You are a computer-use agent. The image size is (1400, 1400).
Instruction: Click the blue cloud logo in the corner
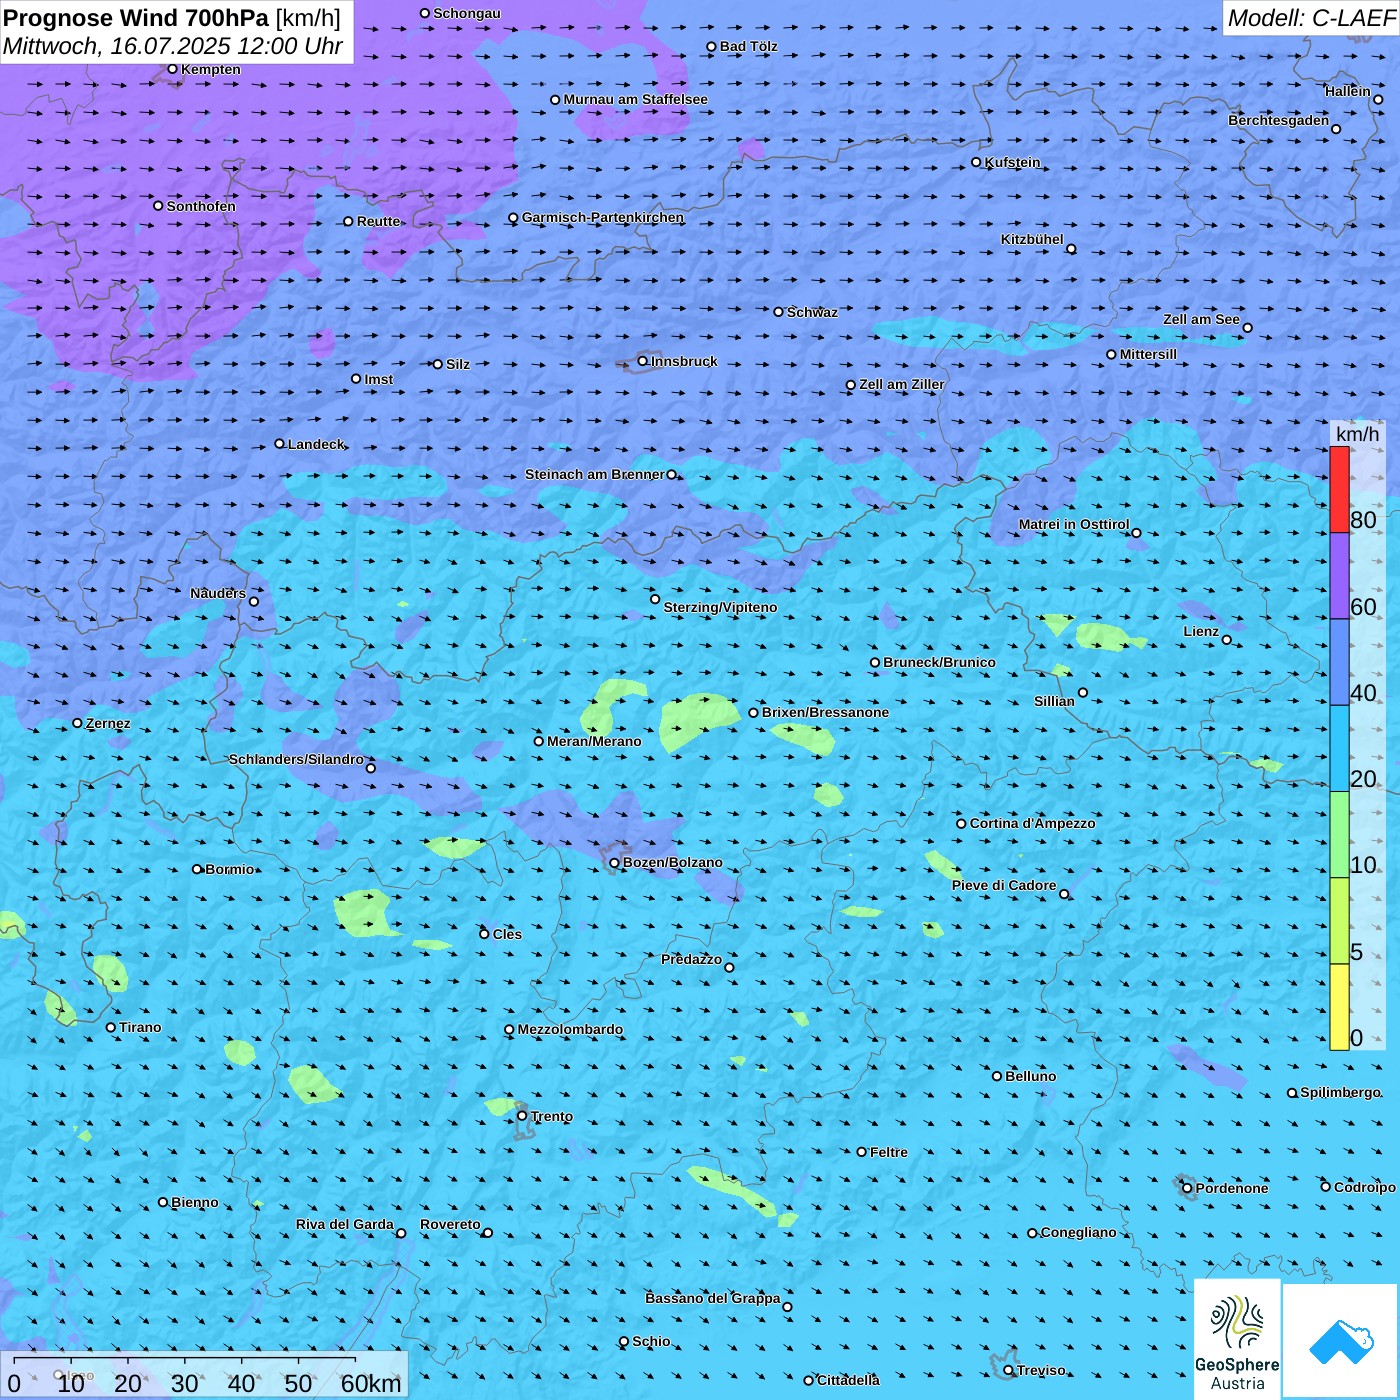(x=1341, y=1341)
